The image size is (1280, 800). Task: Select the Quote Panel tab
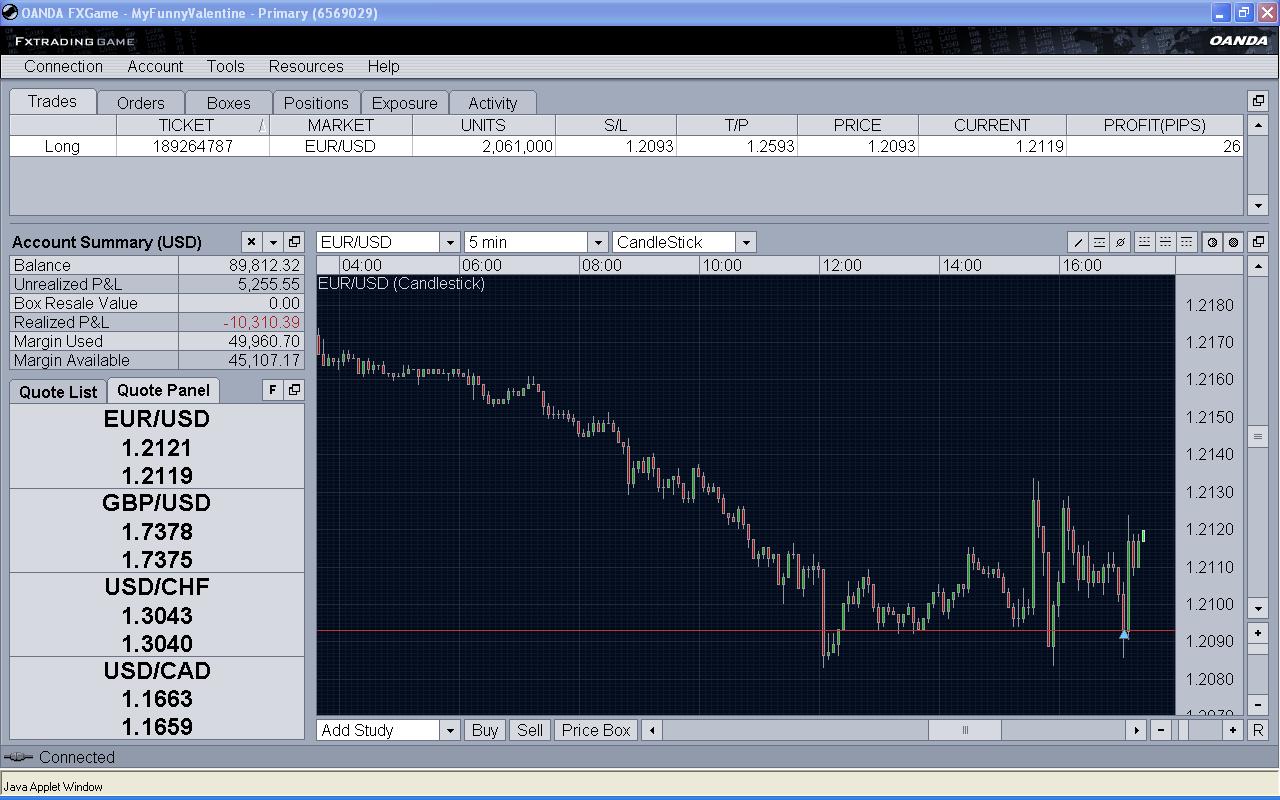tap(164, 390)
